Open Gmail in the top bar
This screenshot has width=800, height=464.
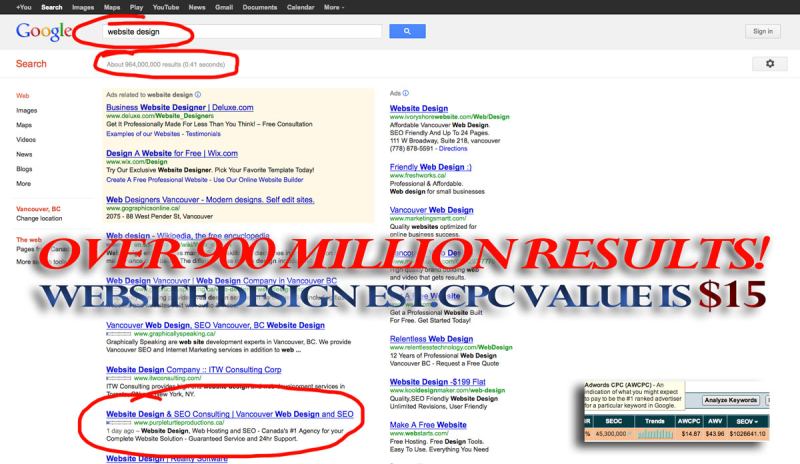coord(224,7)
